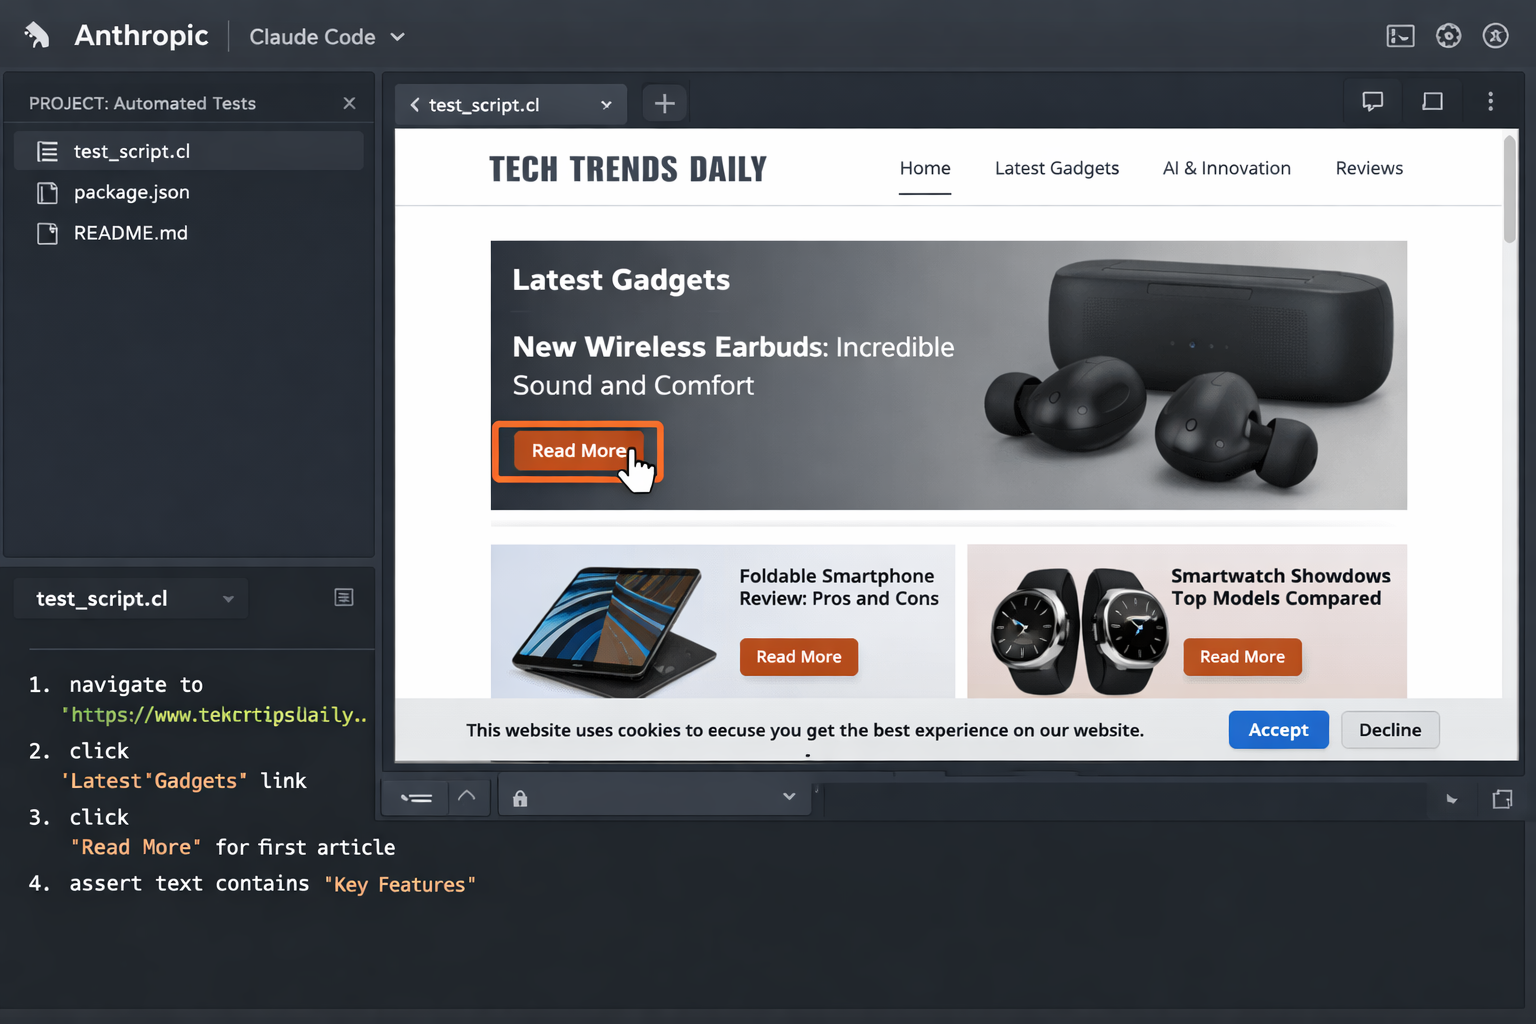Go to the Home nav tab

pyautogui.click(x=925, y=168)
